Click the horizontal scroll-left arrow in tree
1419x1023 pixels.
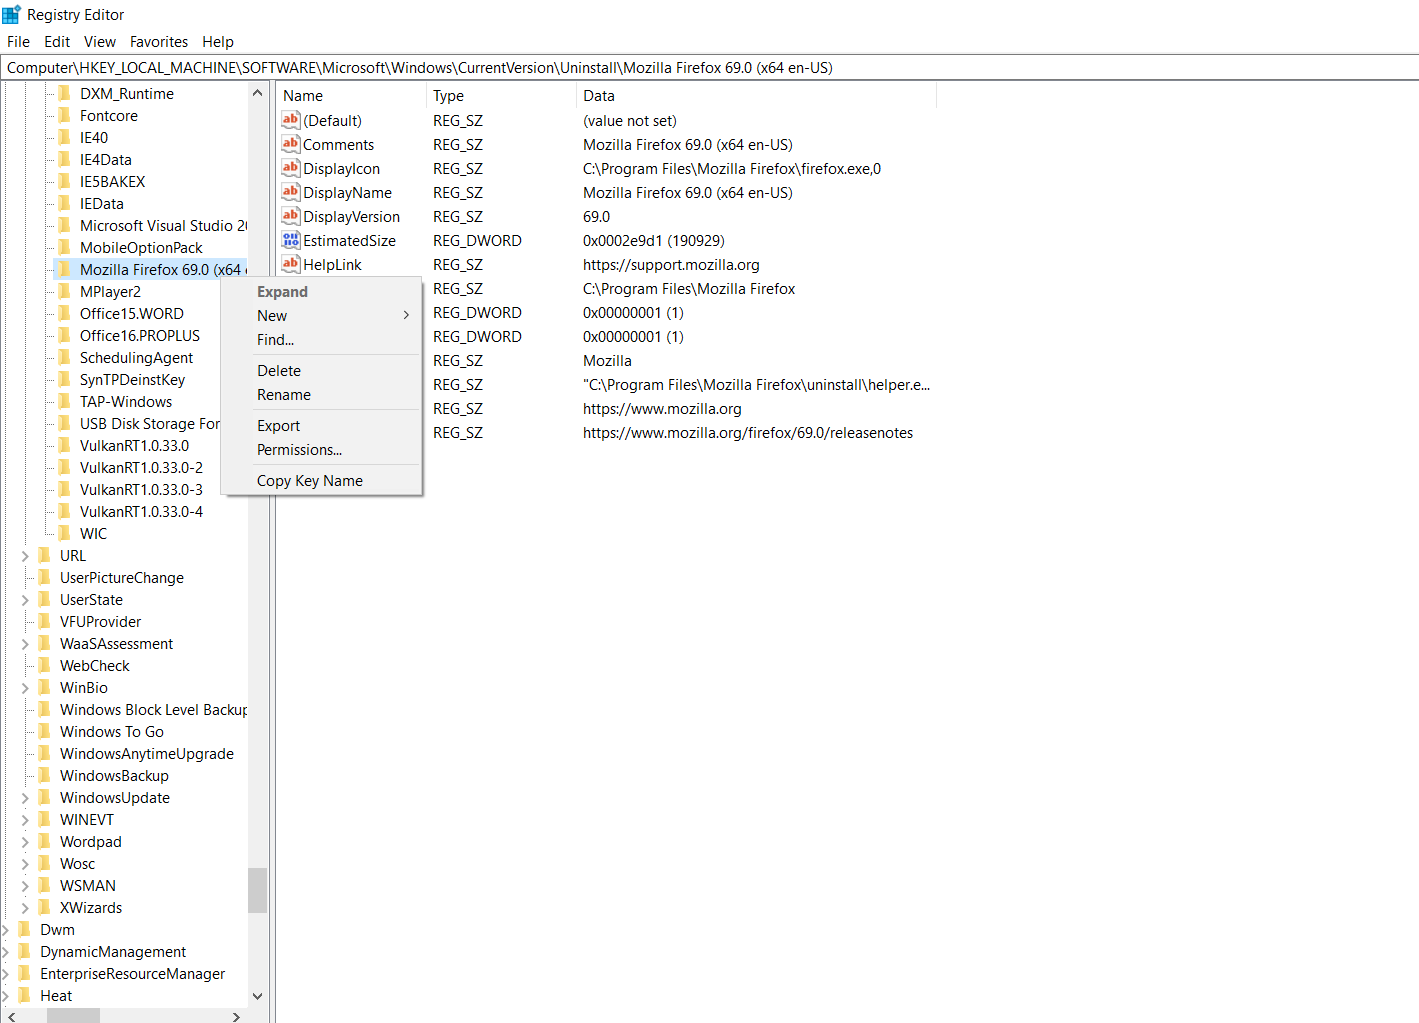(x=11, y=1016)
